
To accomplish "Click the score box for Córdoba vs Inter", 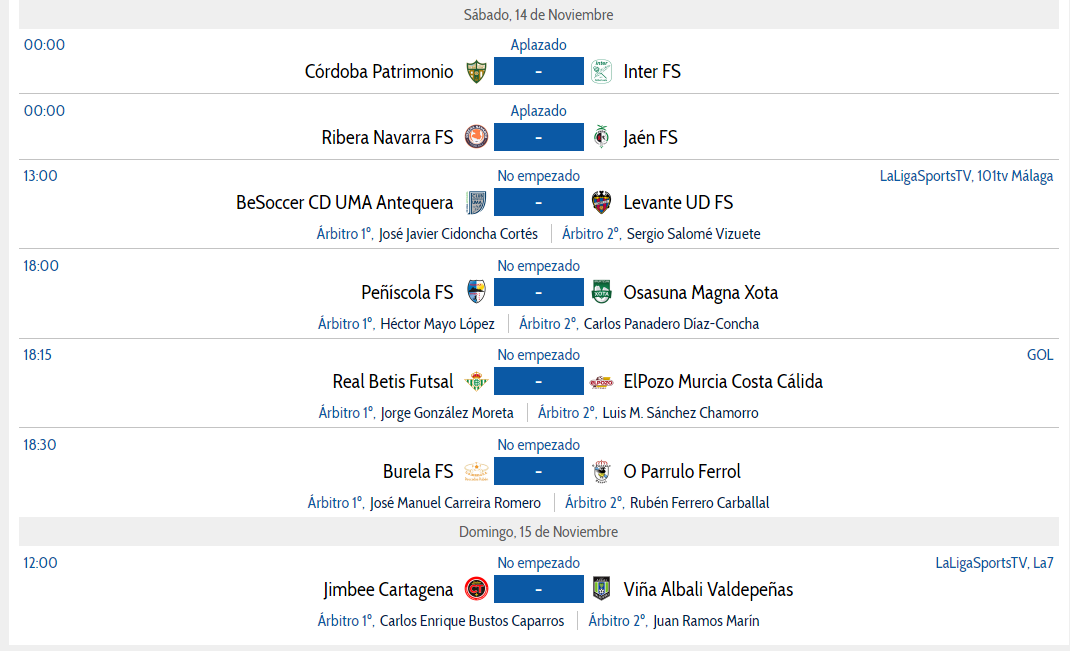I will [538, 71].
